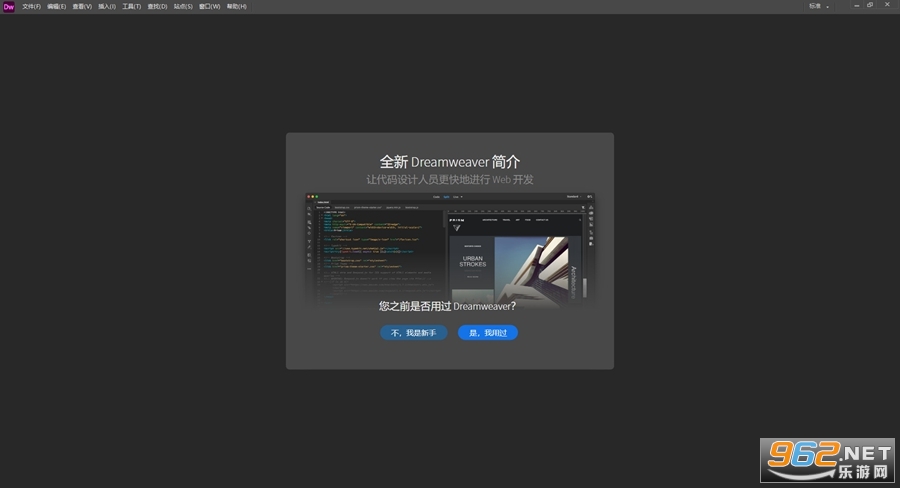Choose 不, 我是新手 button

pyautogui.click(x=414, y=332)
